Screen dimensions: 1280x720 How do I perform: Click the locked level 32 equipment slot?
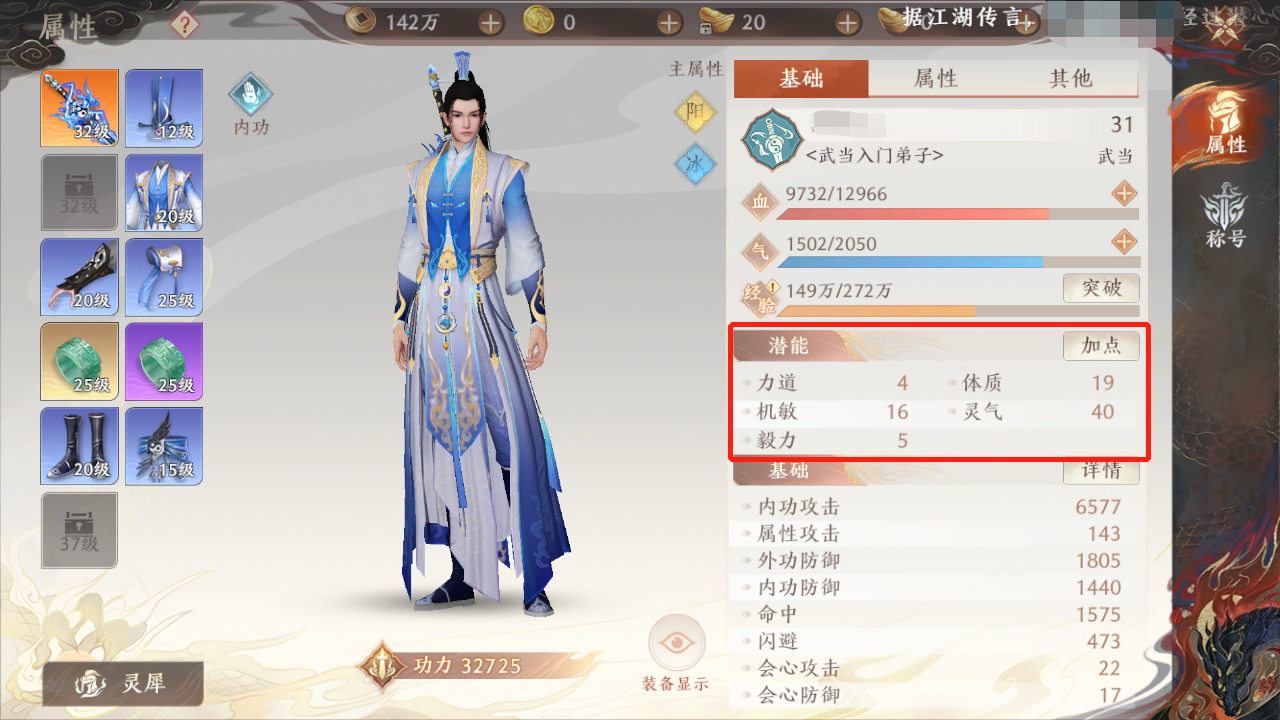click(x=79, y=192)
